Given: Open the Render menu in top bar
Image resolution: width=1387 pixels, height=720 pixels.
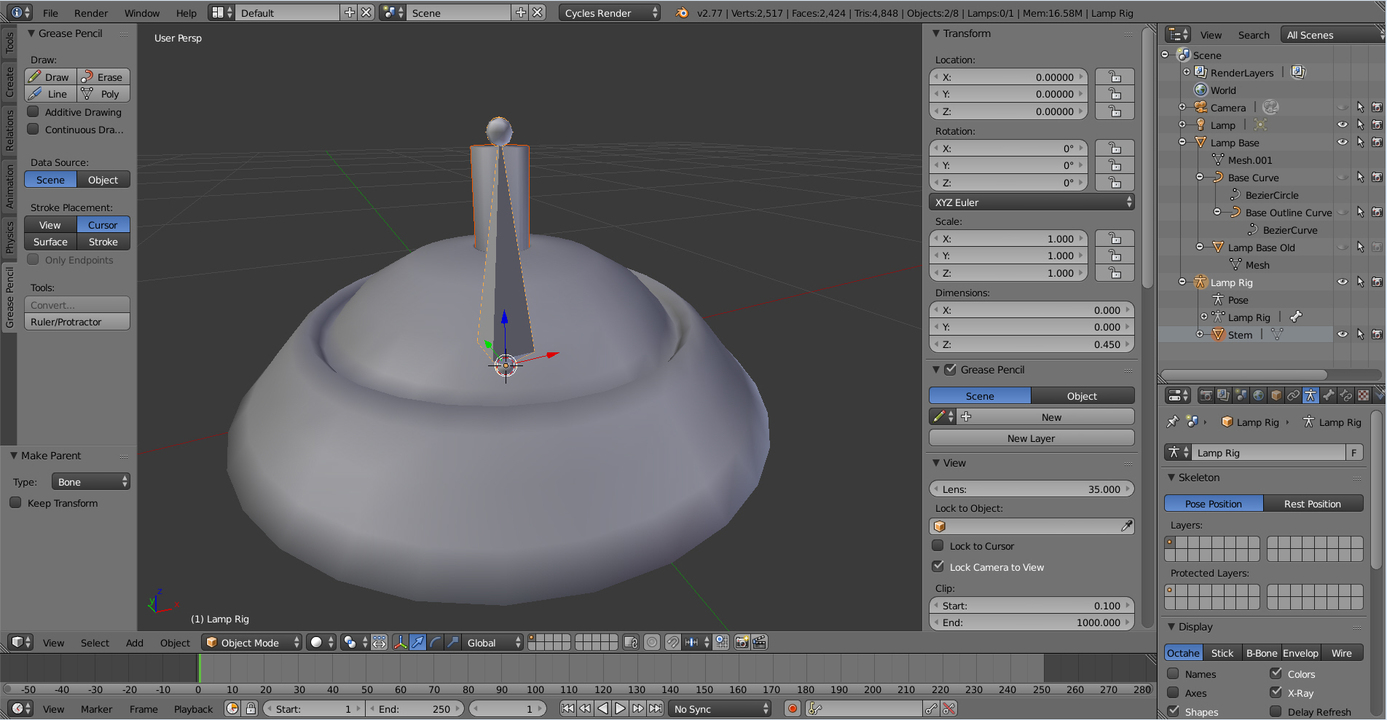Looking at the screenshot, I should (91, 13).
